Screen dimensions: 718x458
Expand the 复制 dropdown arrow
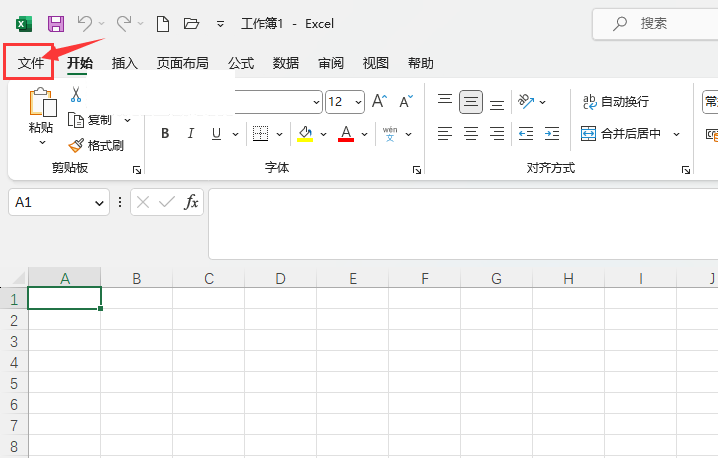point(127,120)
